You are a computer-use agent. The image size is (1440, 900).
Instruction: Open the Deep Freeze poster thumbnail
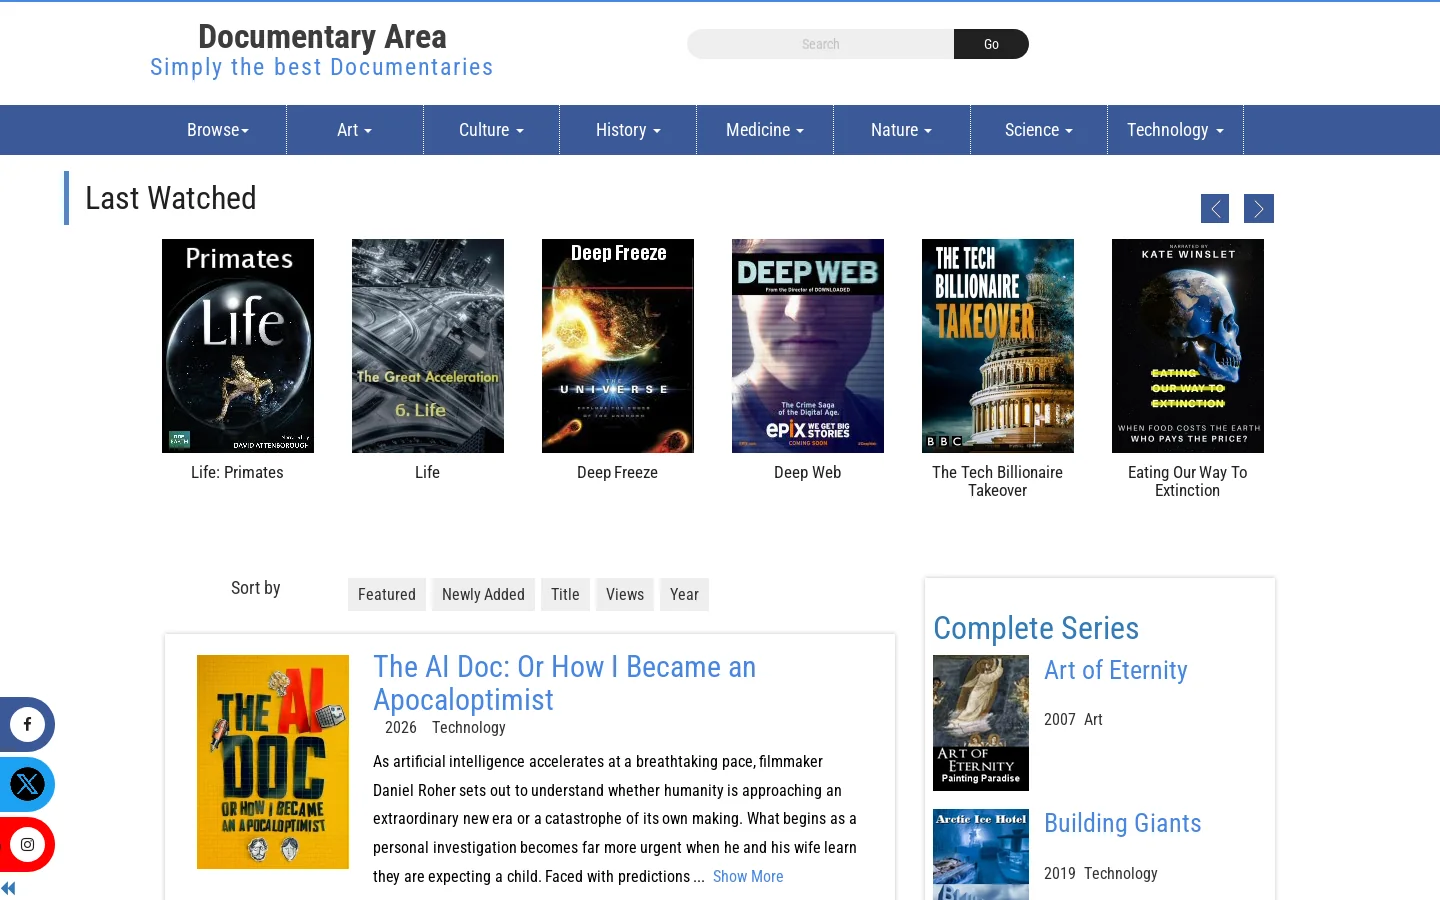point(618,346)
